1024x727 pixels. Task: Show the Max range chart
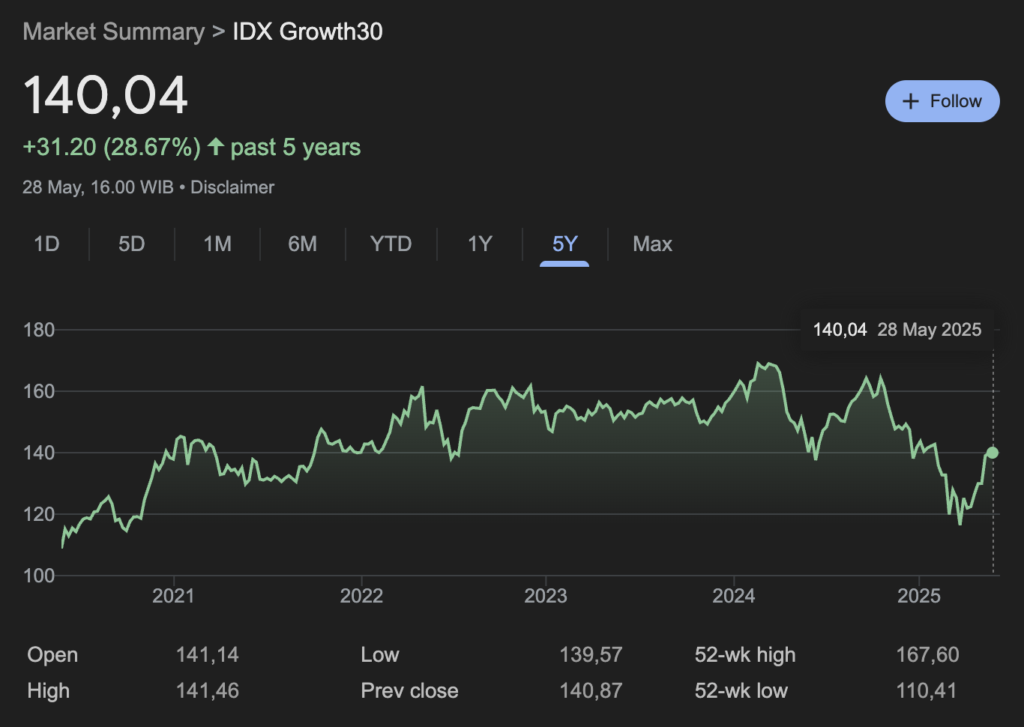652,244
